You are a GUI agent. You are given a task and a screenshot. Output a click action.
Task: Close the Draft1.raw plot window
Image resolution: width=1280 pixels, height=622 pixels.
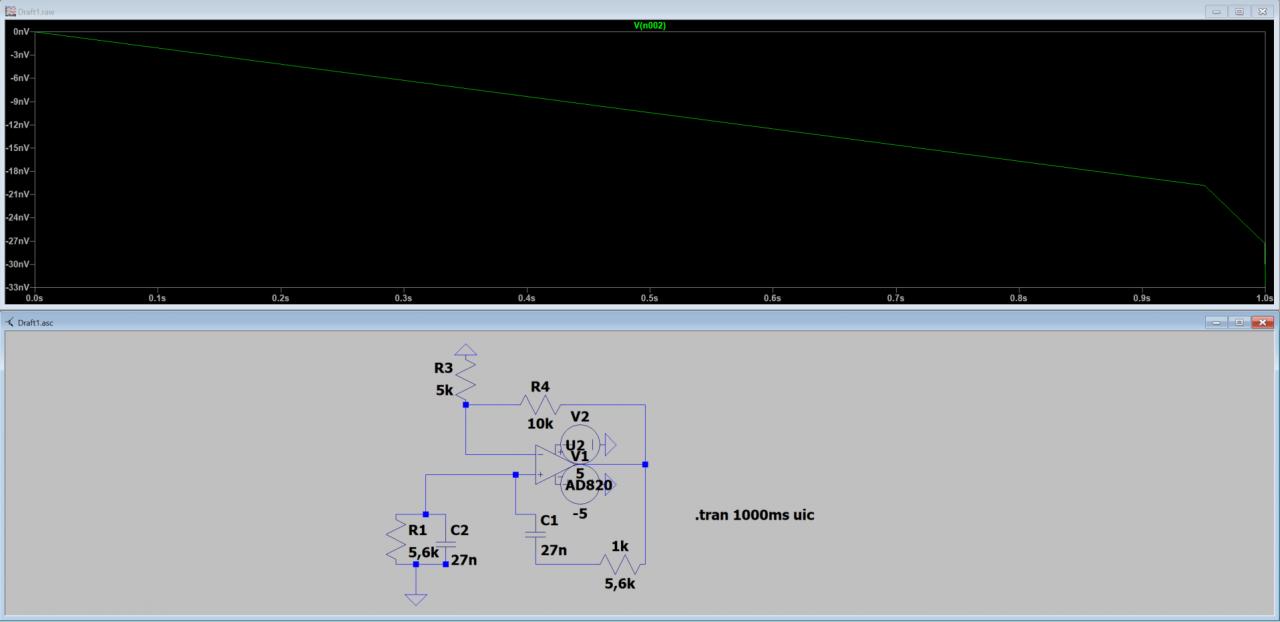pyautogui.click(x=1261, y=9)
